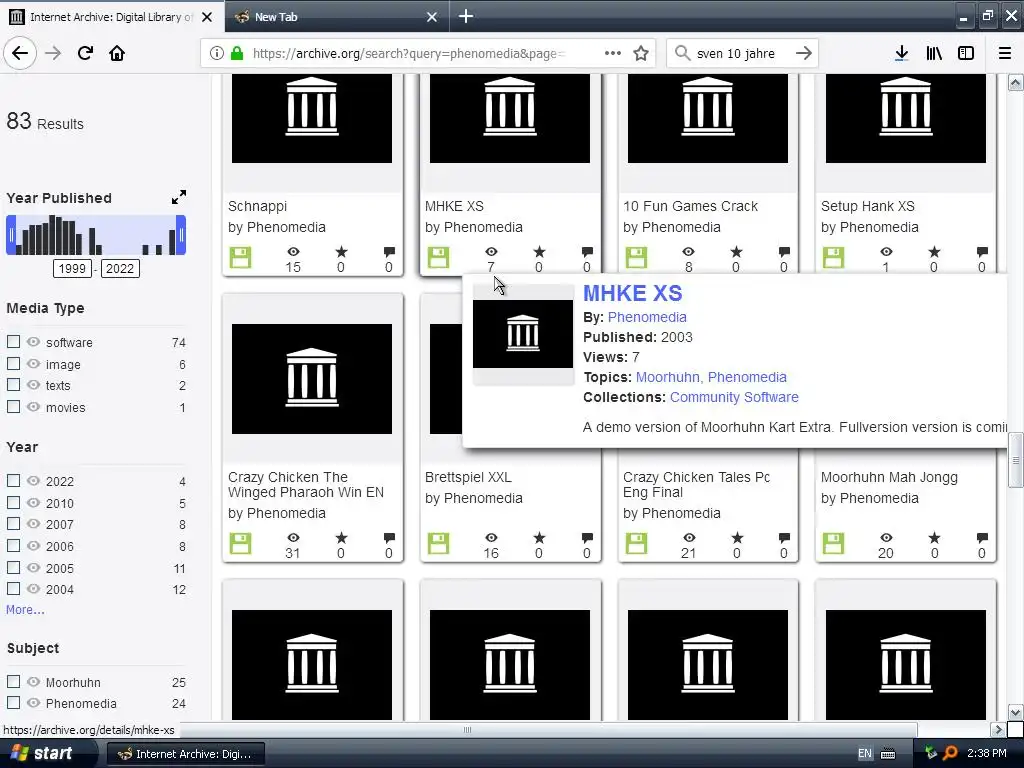This screenshot has width=1024, height=768.
Task: Click reviews speech bubble on Schnappi card
Action: 389,251
